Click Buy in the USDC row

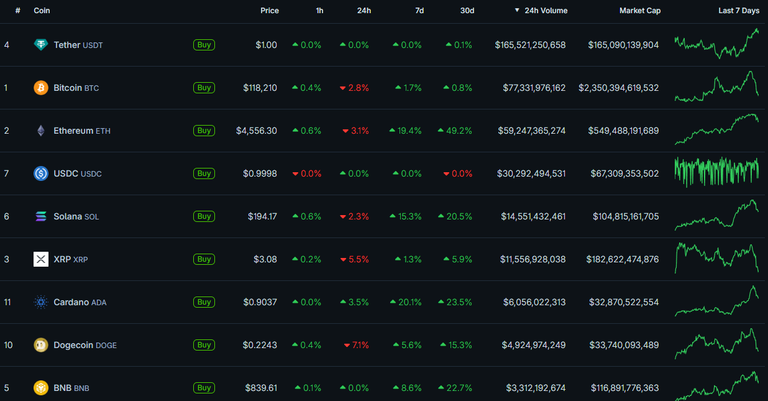click(x=204, y=173)
